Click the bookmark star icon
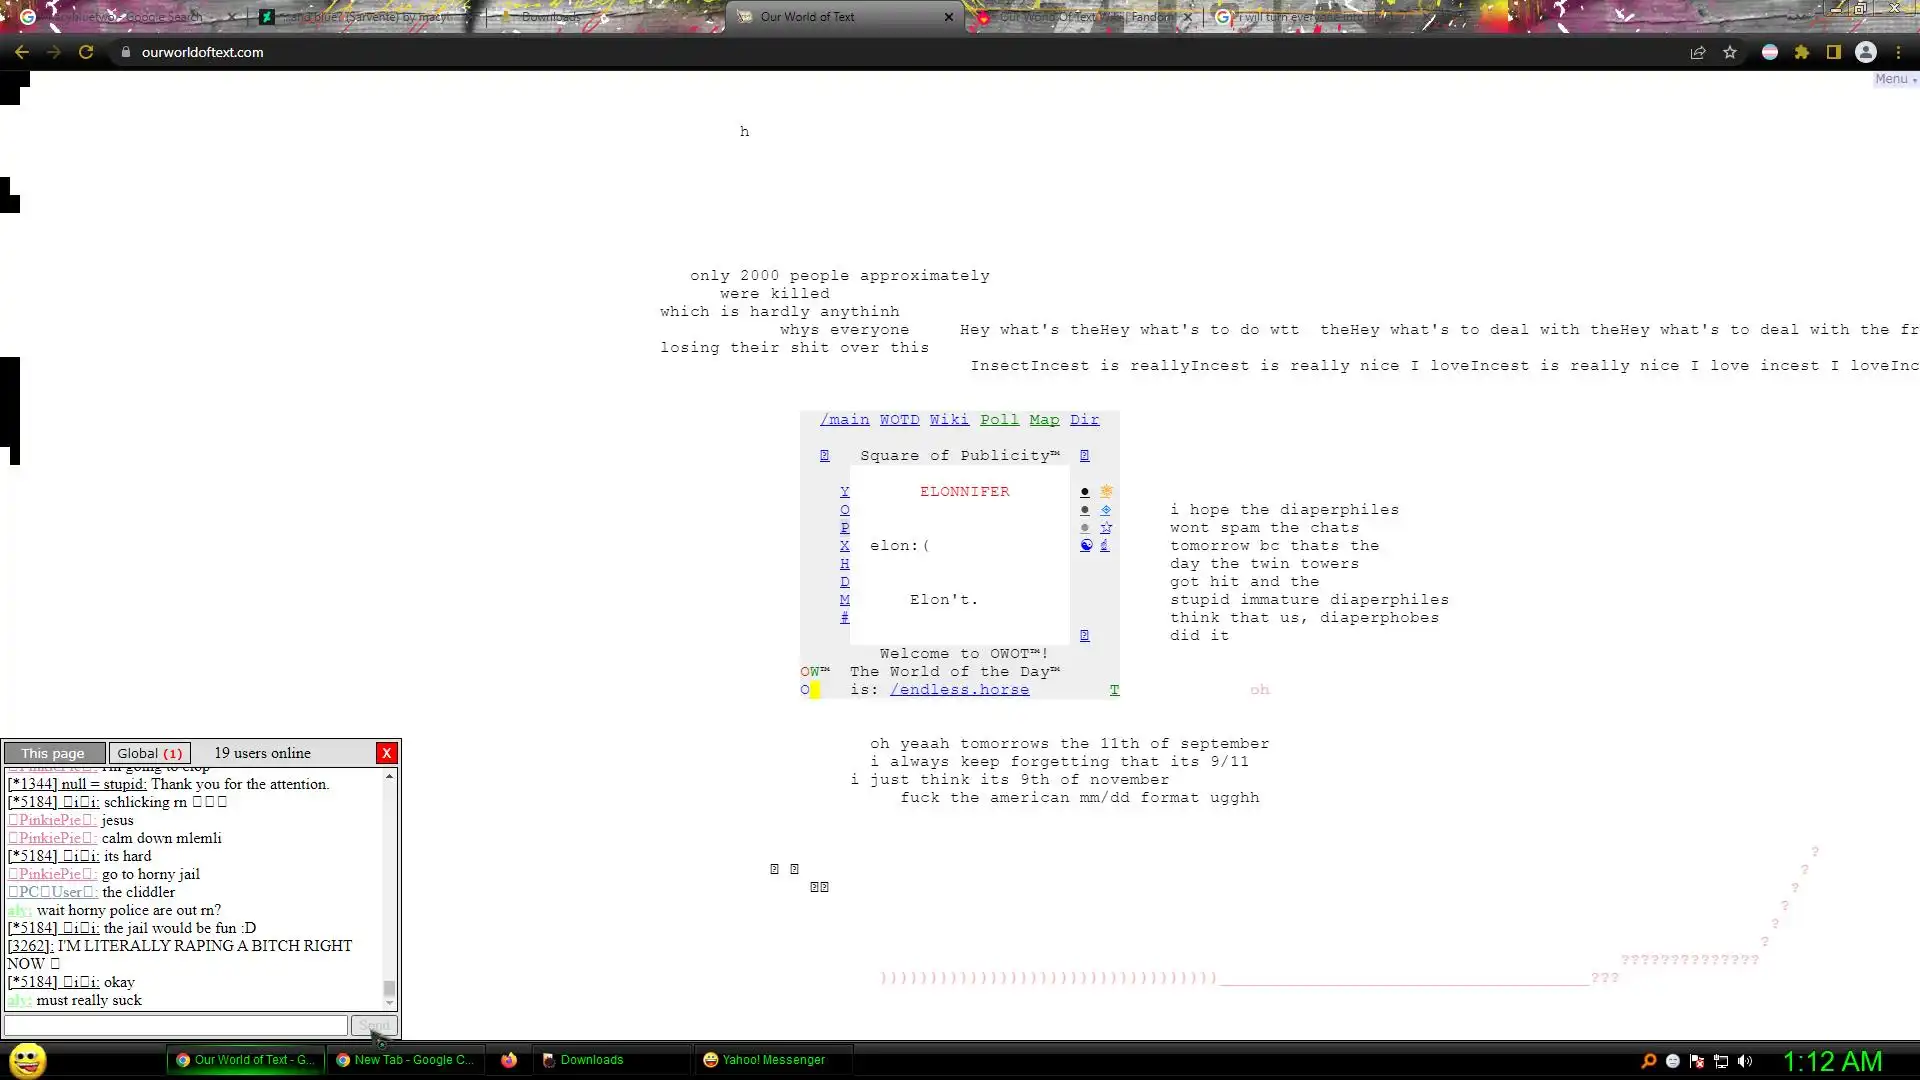This screenshot has width=1920, height=1080. [x=1730, y=52]
